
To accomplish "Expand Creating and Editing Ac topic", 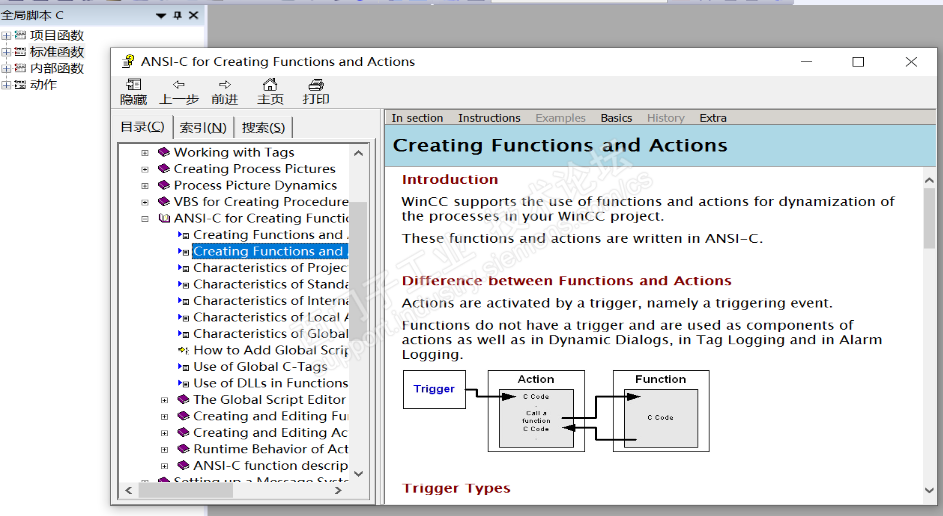I will click(x=164, y=433).
